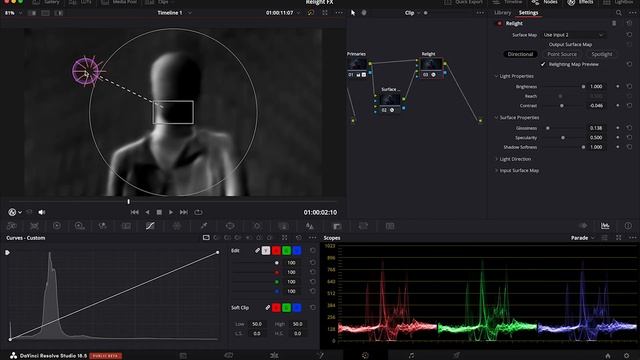The height and width of the screenshot is (360, 640).
Task: Open the Power Window palette
Action: 230,226
